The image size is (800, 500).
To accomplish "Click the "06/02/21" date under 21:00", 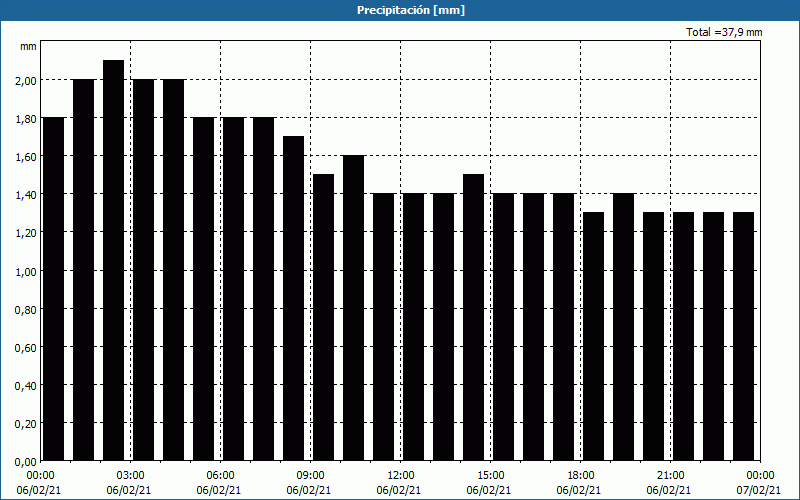I will click(669, 490).
